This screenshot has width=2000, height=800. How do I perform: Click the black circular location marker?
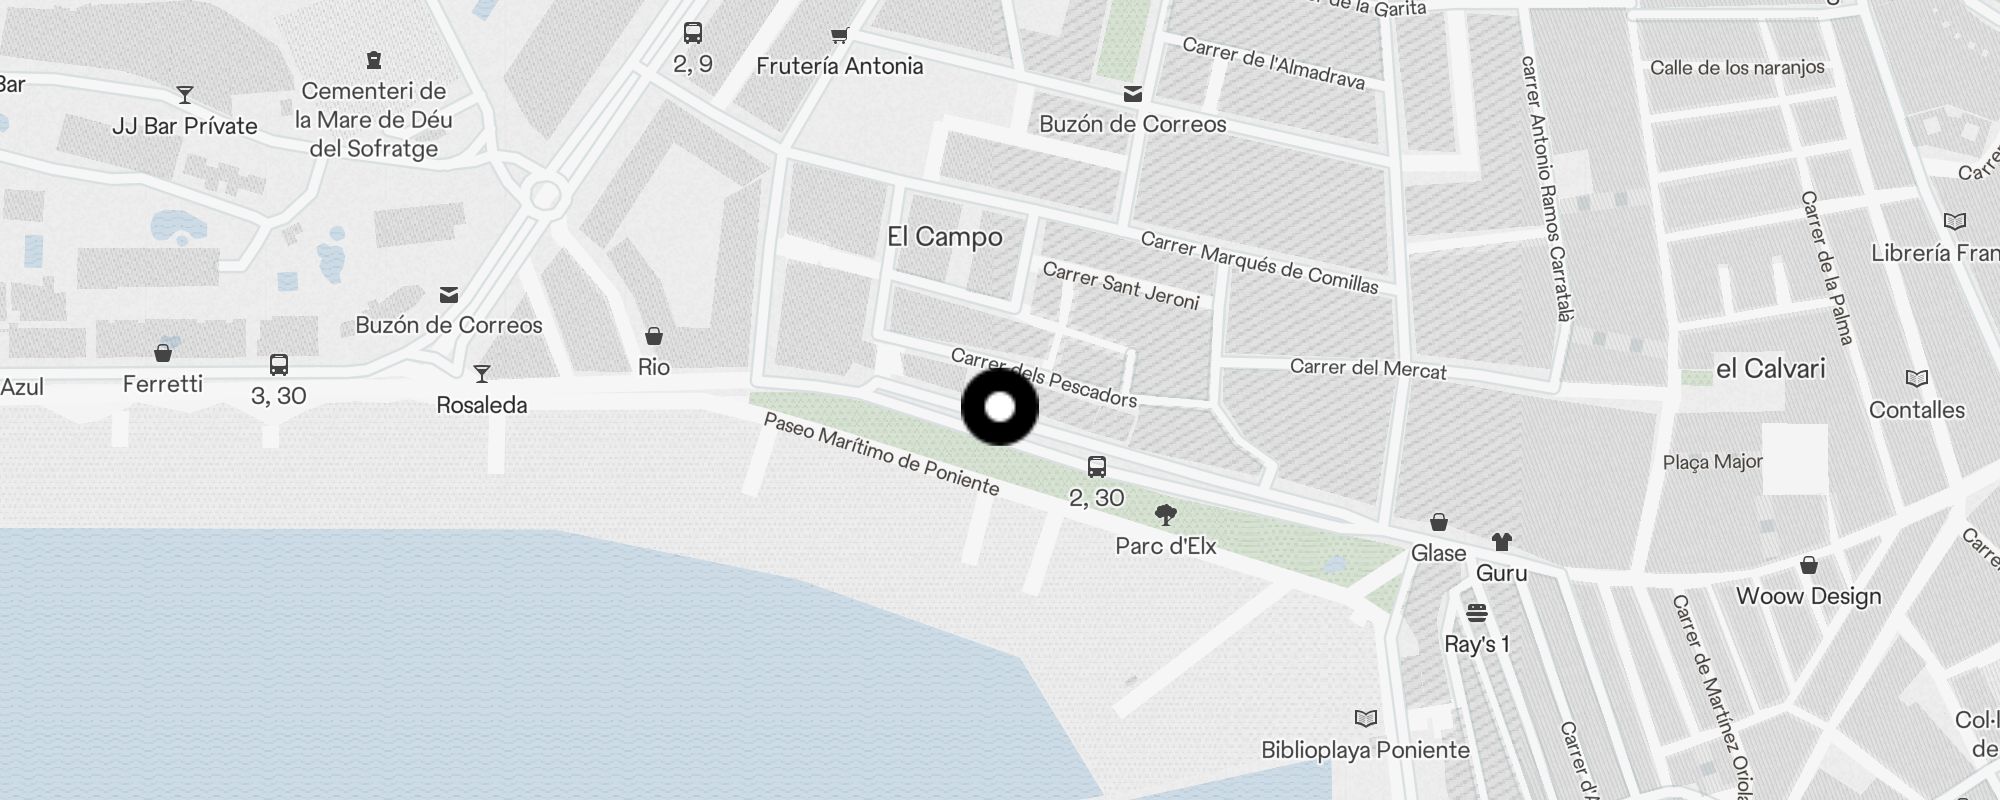click(x=1000, y=407)
